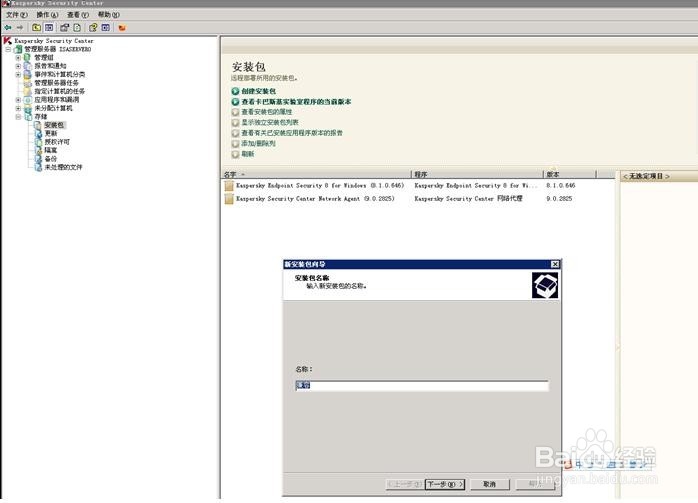Viewport: 698px width, 503px height.
Task: Select the 备份 node under 存储
Action: click(x=51, y=159)
